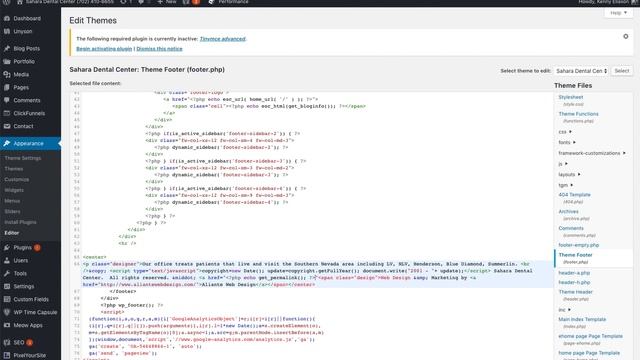Open PixelYourSite sidebar icon
This screenshot has width=640, height=360.
(7, 356)
